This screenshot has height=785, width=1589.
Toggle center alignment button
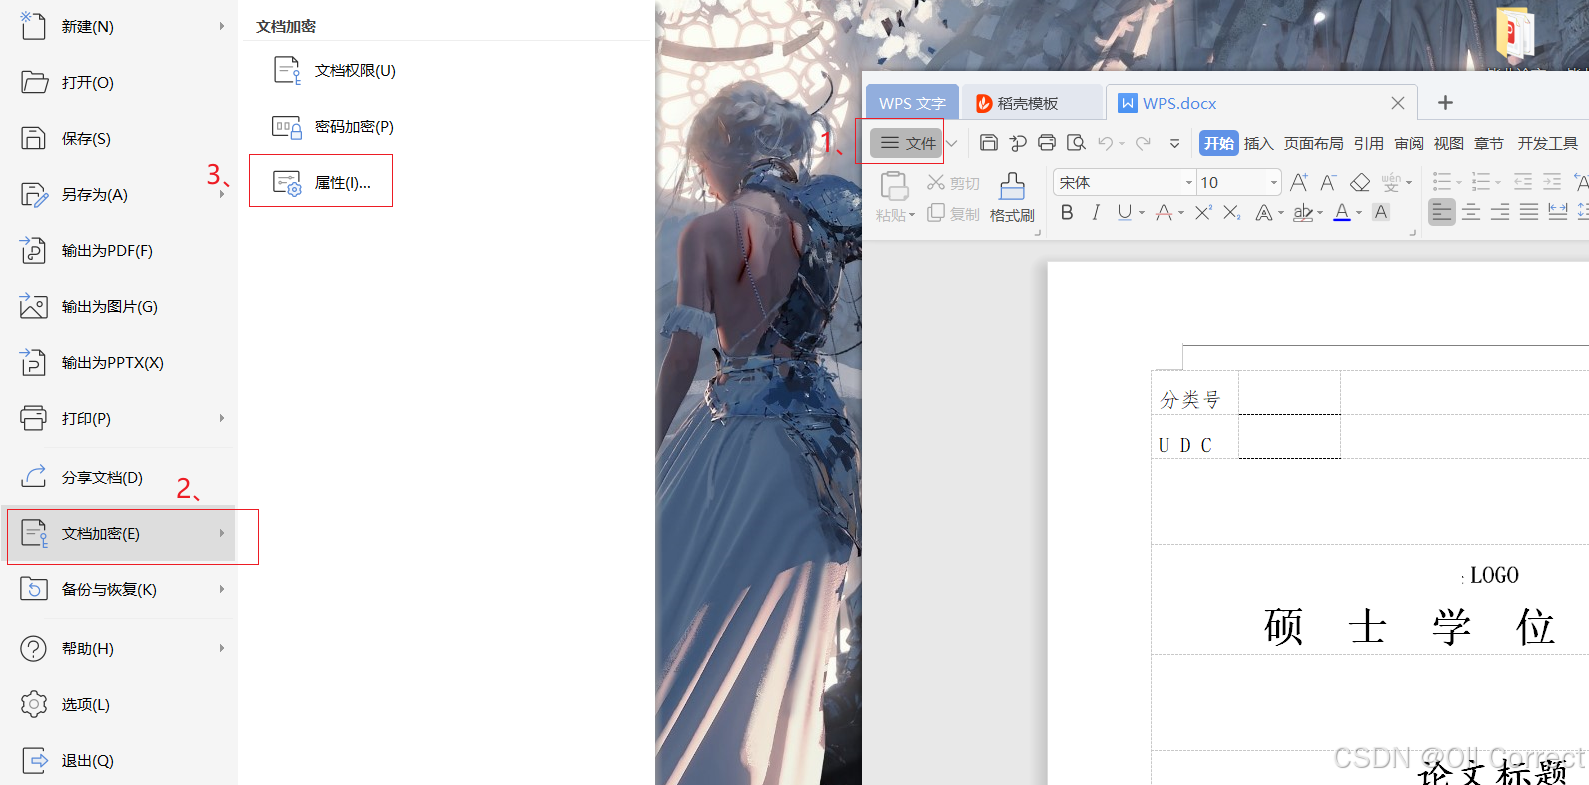[1471, 212]
